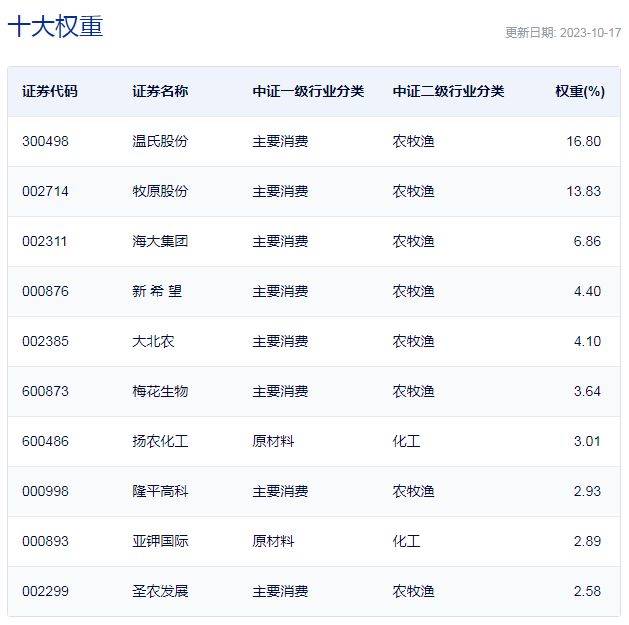Select security code 002311
Viewport: 629px width, 625px height.
[44, 241]
